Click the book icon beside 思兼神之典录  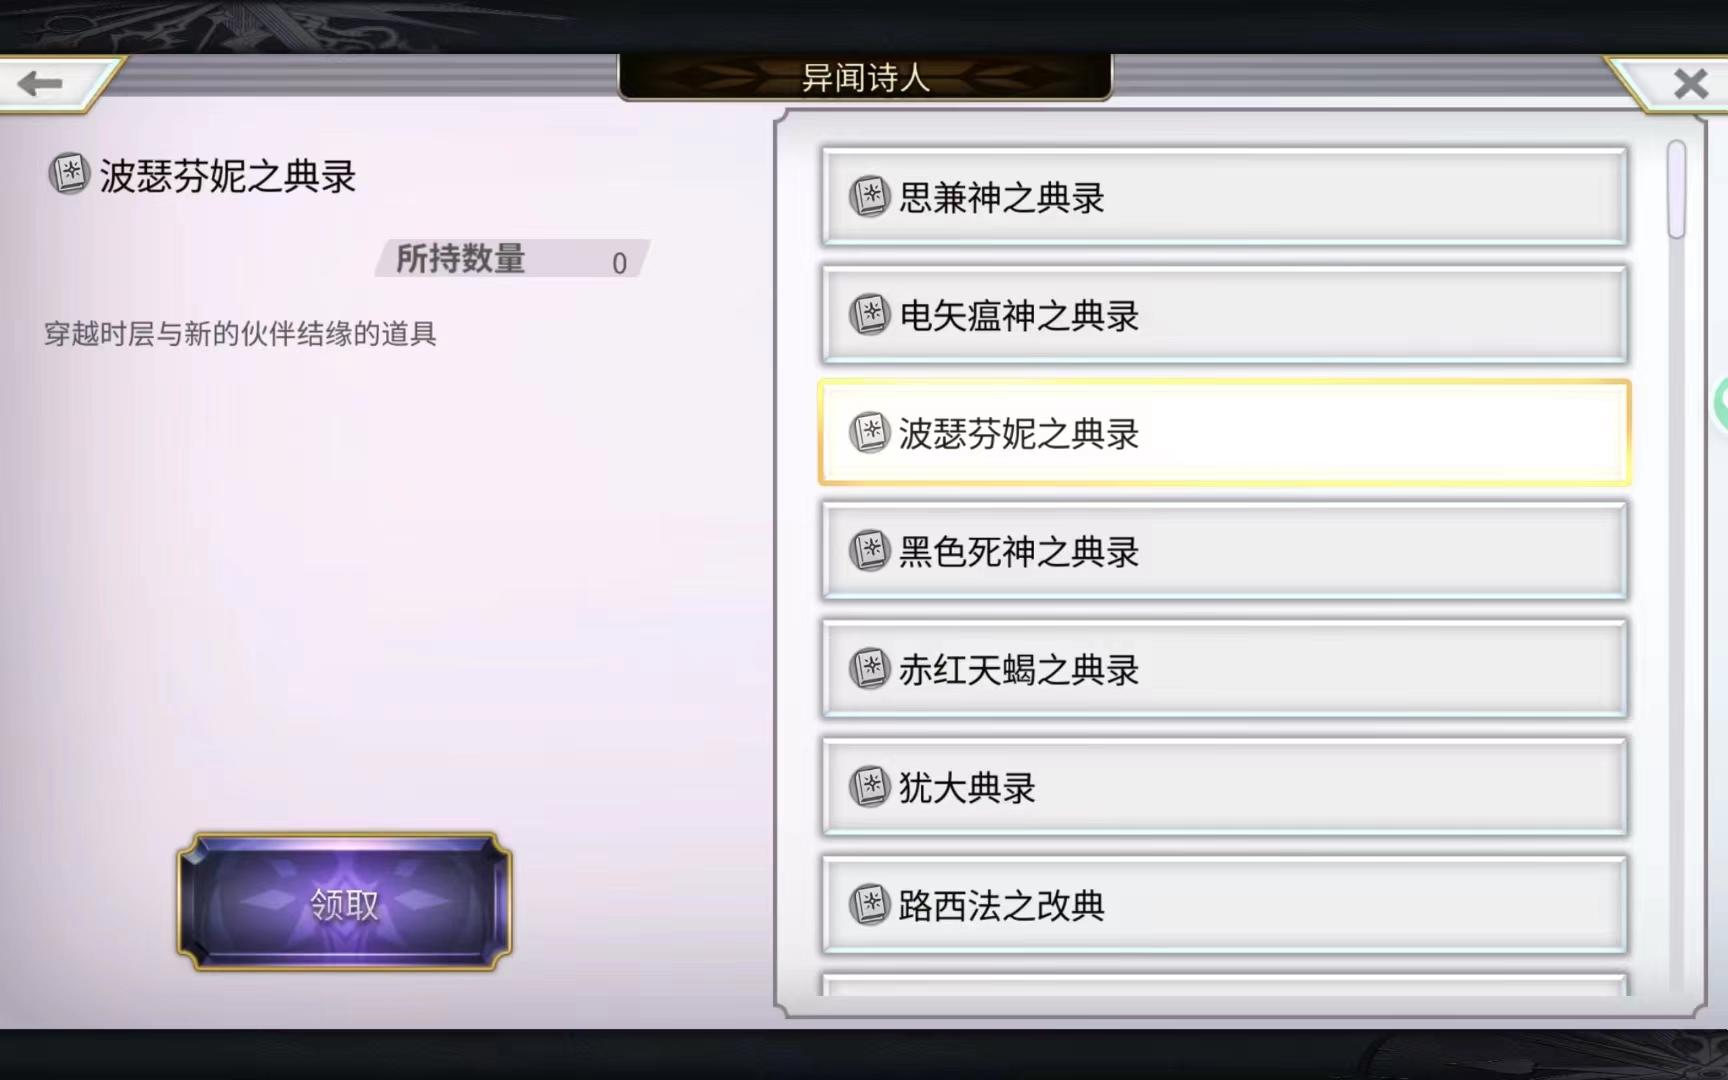point(869,197)
